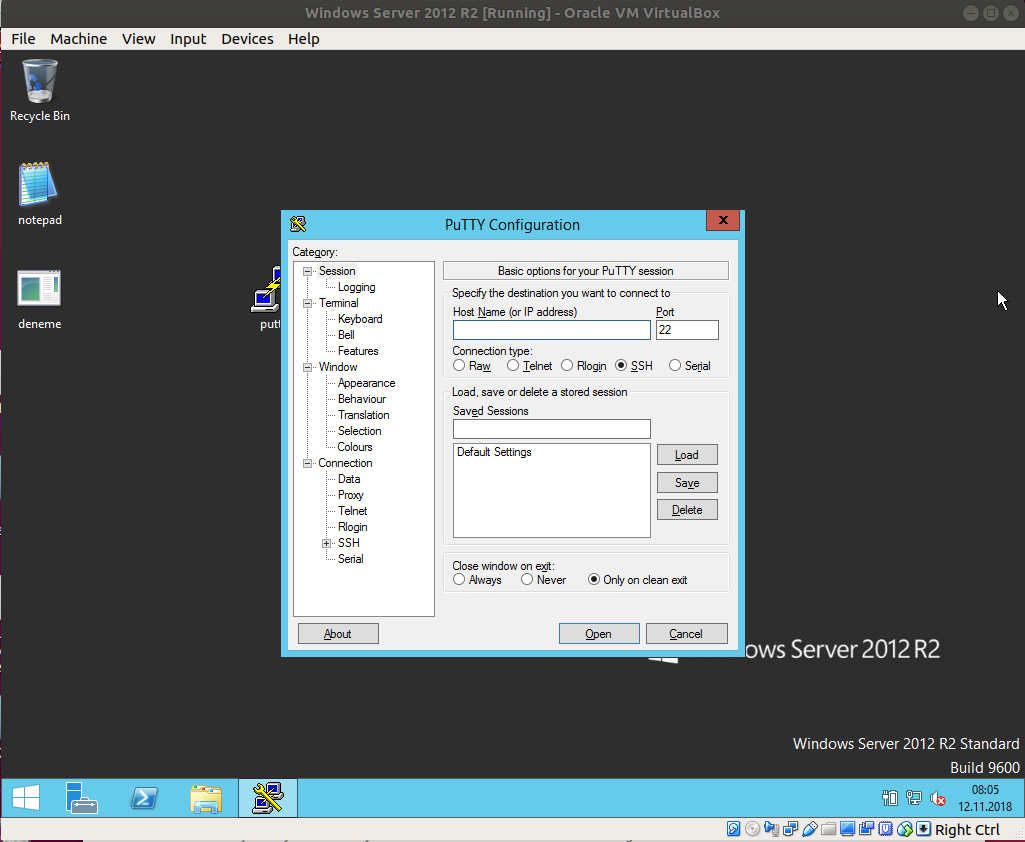Click the VirtualBox display status icon
Image resolution: width=1025 pixels, height=842 pixels.
tap(847, 830)
